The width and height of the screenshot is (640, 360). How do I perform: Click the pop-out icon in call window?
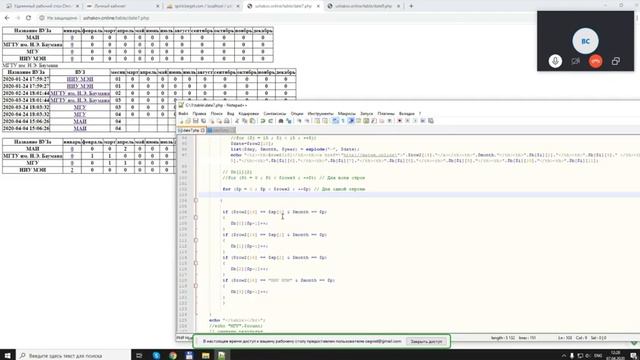tap(616, 61)
